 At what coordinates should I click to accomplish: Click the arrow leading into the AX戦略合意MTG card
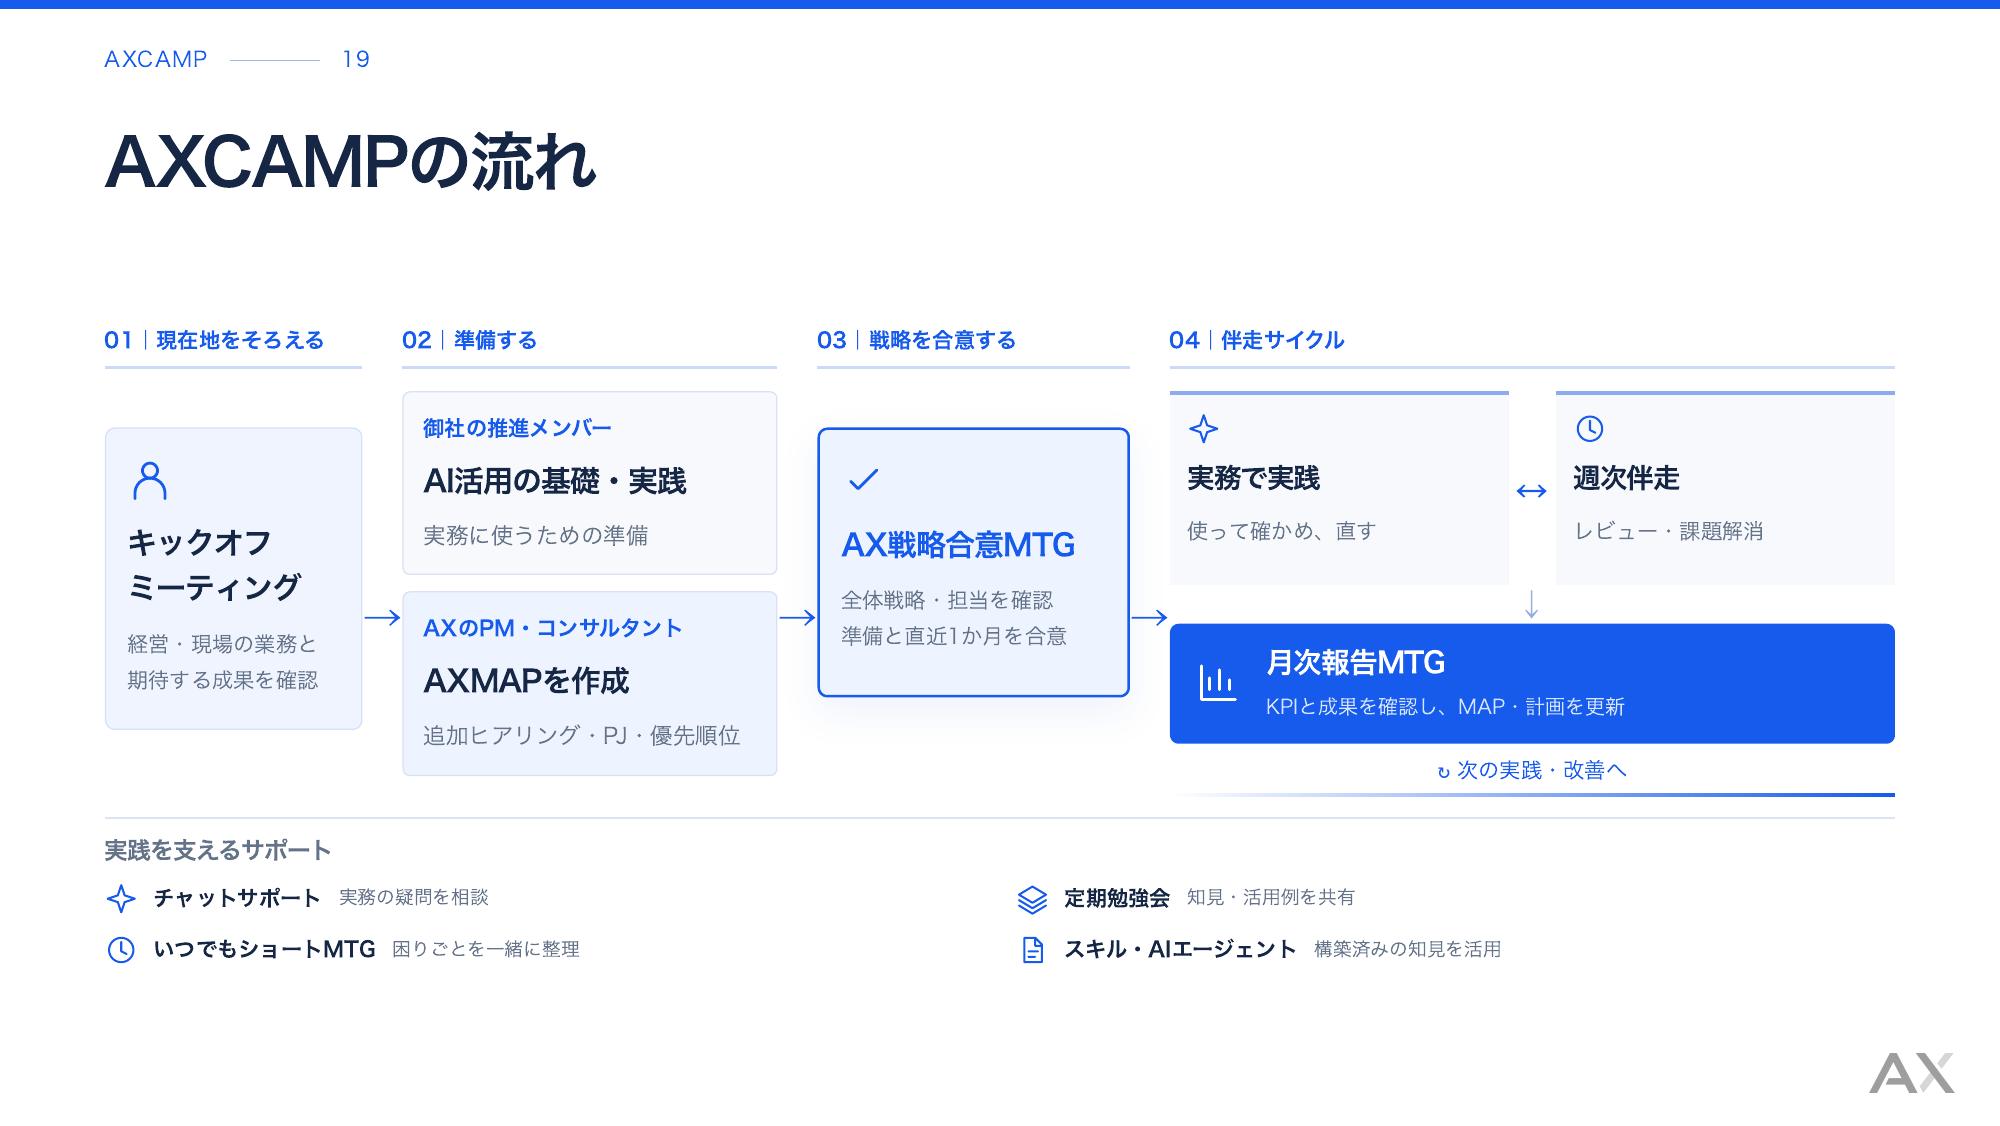(797, 618)
